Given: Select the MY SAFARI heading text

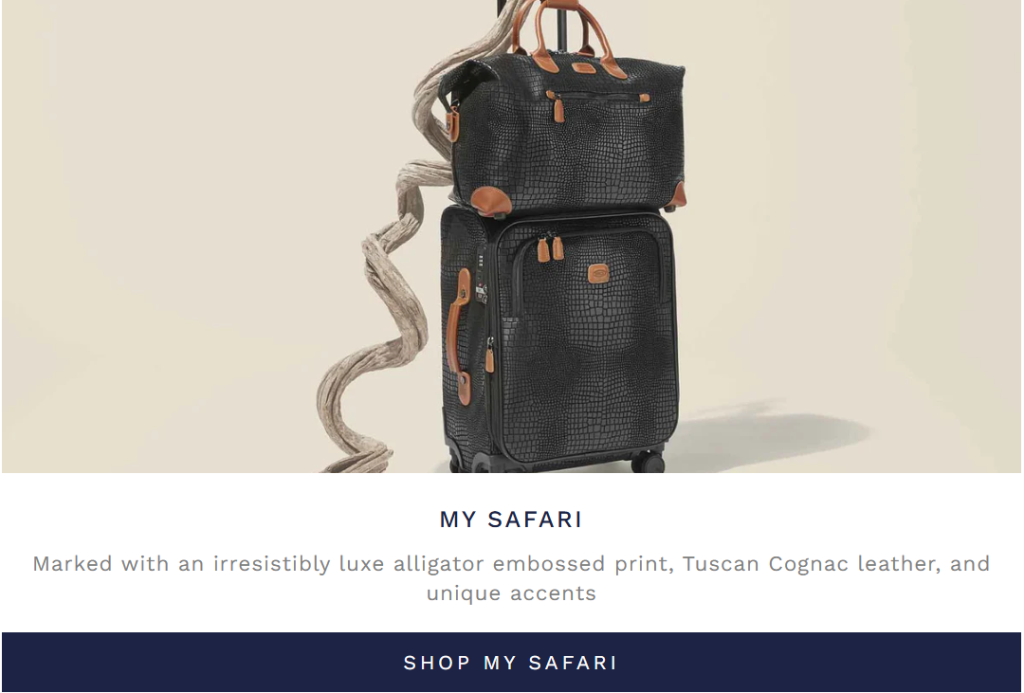Looking at the screenshot, I should [x=511, y=519].
